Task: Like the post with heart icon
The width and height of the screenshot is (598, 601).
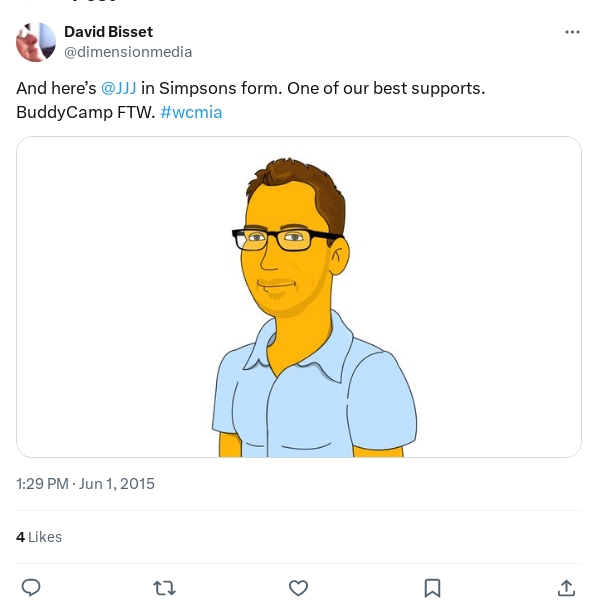Action: pyautogui.click(x=298, y=588)
